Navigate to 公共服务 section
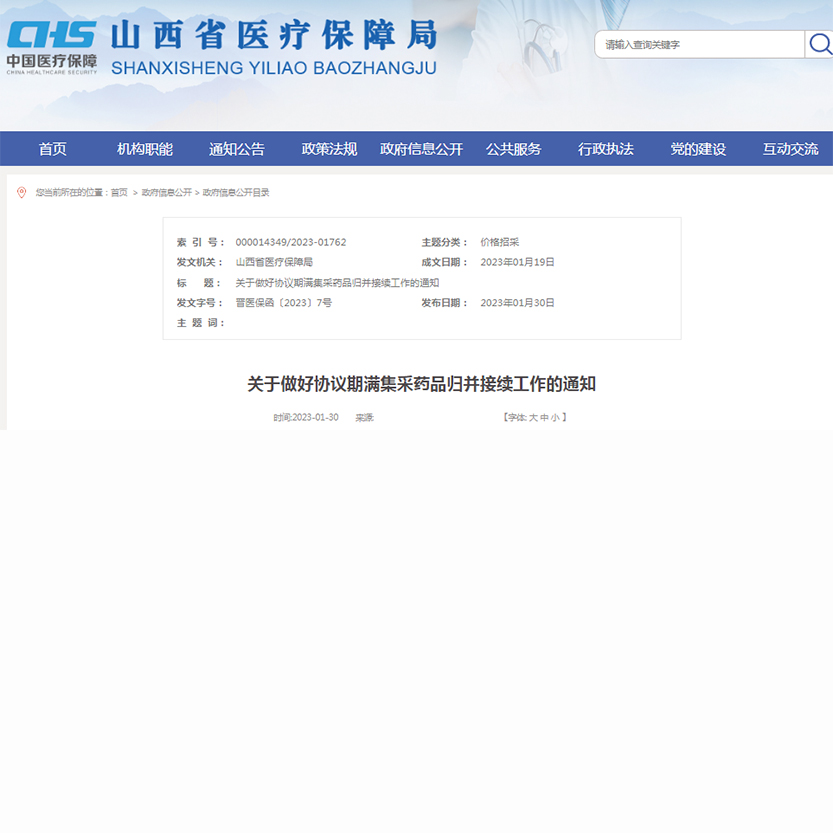The width and height of the screenshot is (833, 833). (x=513, y=149)
